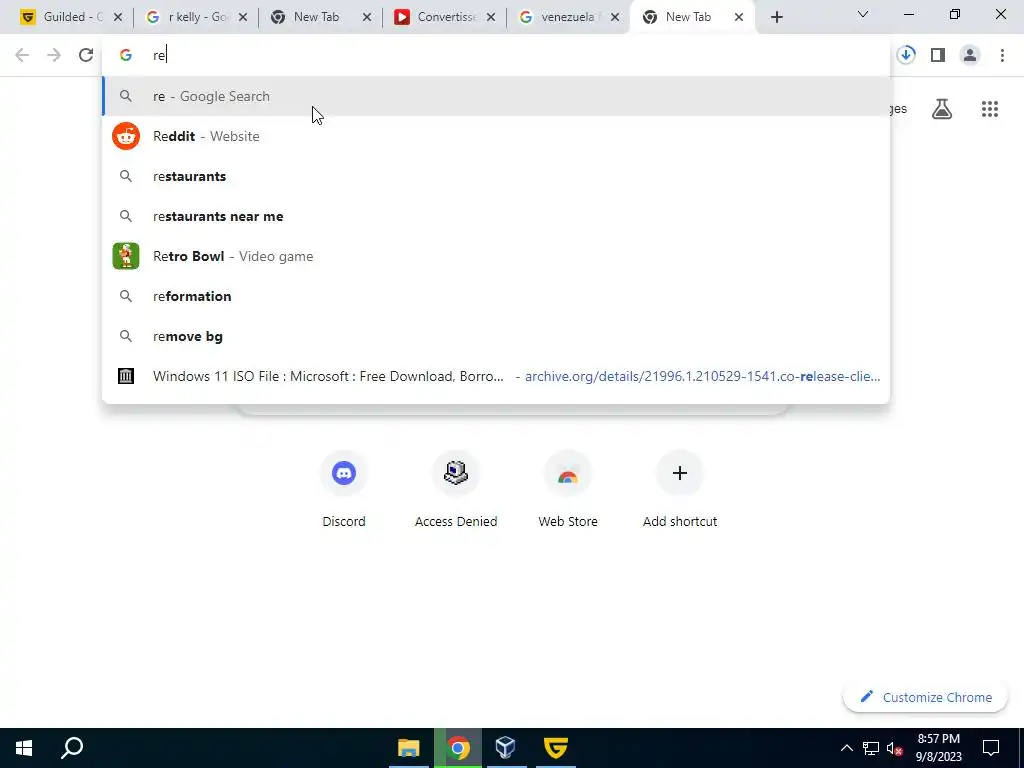The width and height of the screenshot is (1024, 768).
Task: Click the Chrome taskbar icon
Action: (458, 748)
